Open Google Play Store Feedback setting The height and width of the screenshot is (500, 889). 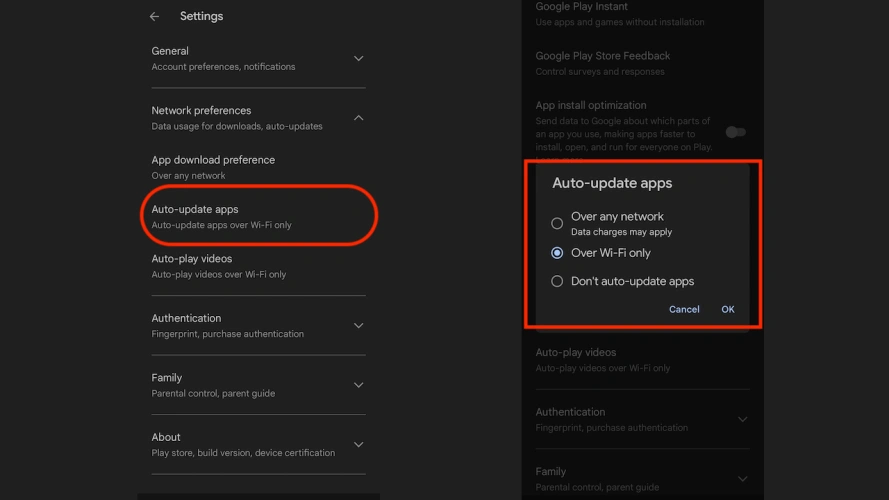[x=602, y=63]
